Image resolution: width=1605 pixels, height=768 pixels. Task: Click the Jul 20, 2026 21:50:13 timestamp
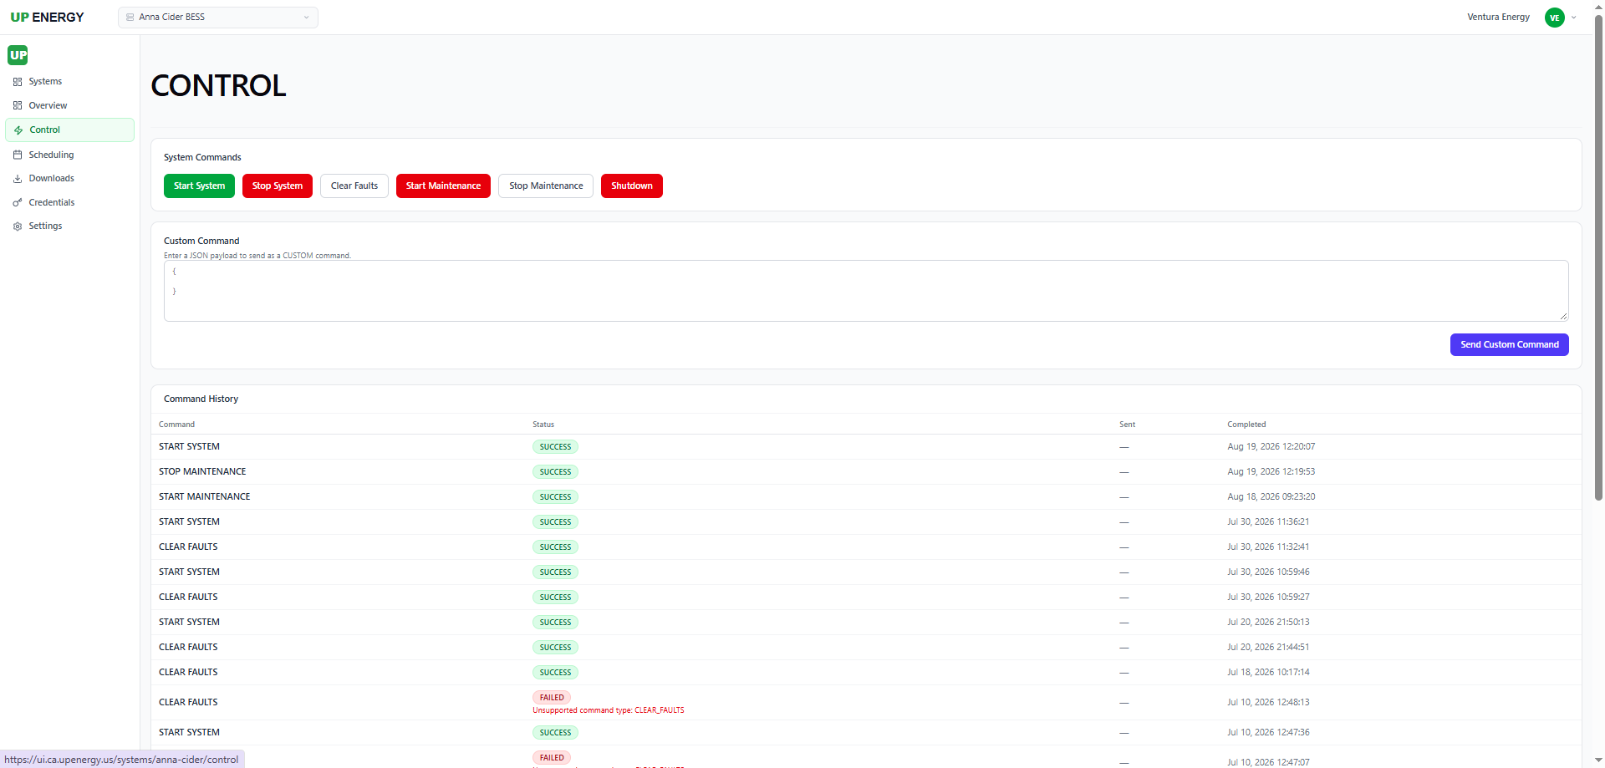pos(1268,622)
